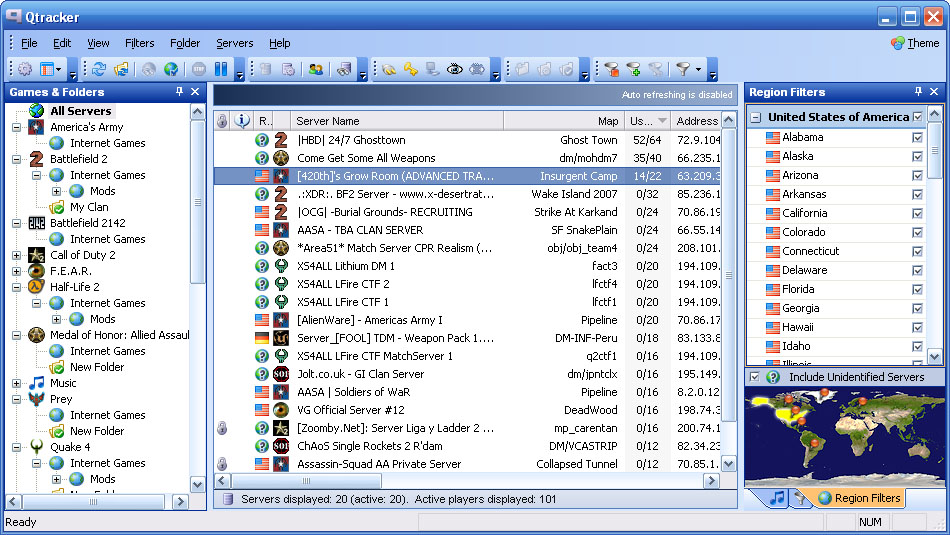Click the eye spectate toolbar icon
The image size is (950, 535).
tap(454, 69)
